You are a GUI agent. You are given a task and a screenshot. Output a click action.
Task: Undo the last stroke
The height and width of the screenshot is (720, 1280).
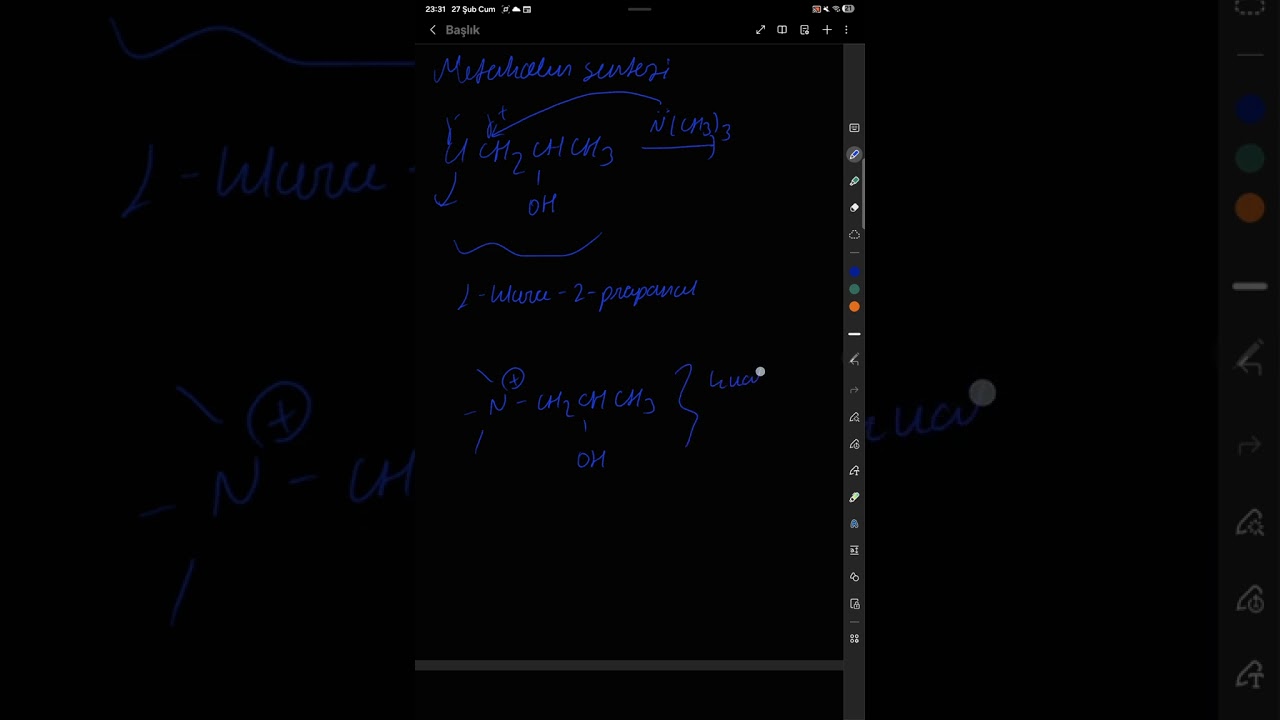(x=854, y=359)
